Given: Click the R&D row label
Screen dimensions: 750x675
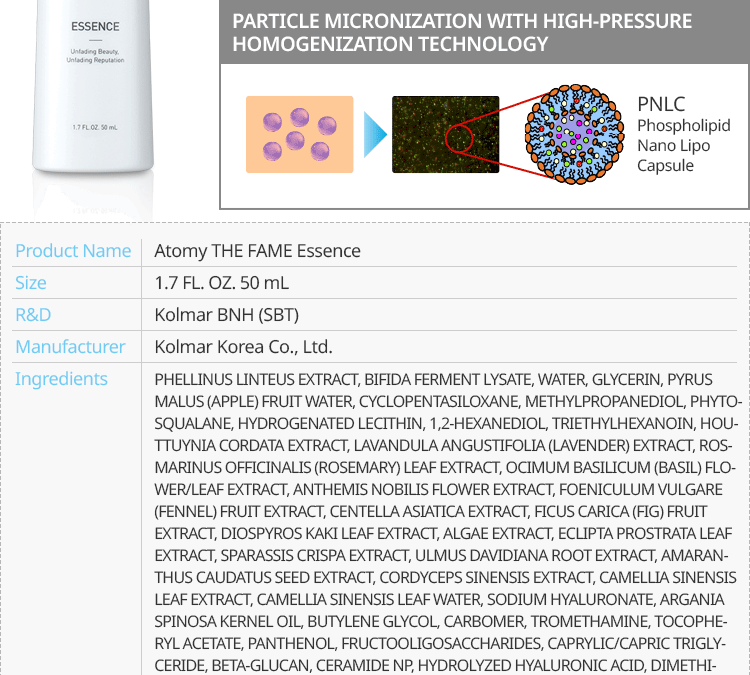Looking at the screenshot, I should pos(33,314).
